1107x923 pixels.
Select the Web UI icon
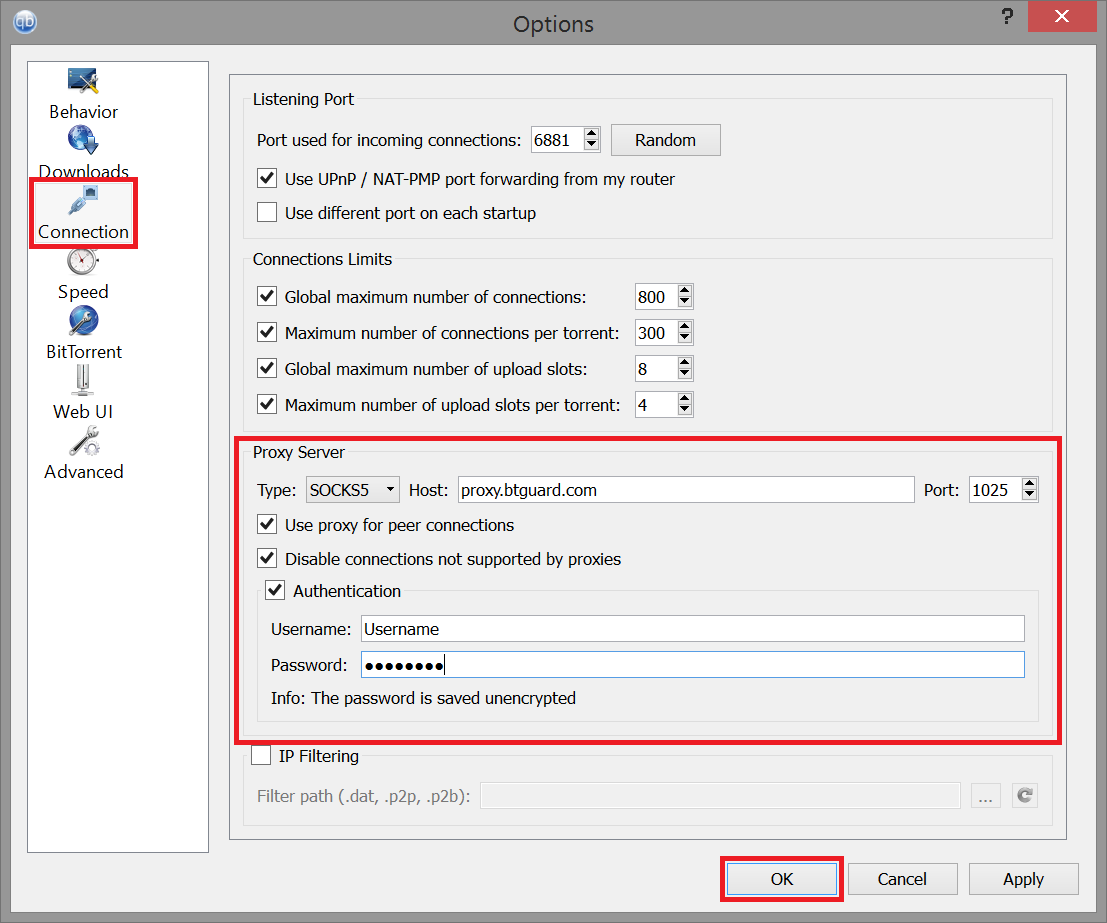(83, 381)
